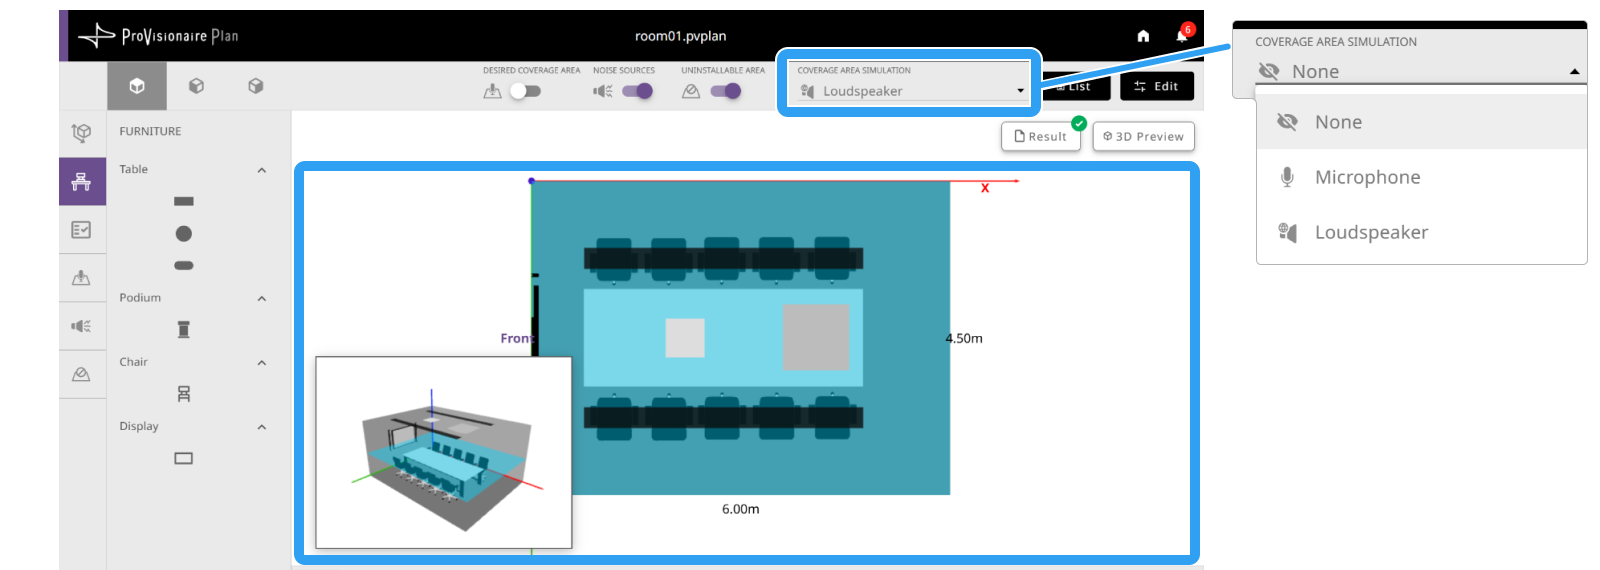Close the enlarged dropdown showing None
The image size is (1600, 570).
point(1420,71)
